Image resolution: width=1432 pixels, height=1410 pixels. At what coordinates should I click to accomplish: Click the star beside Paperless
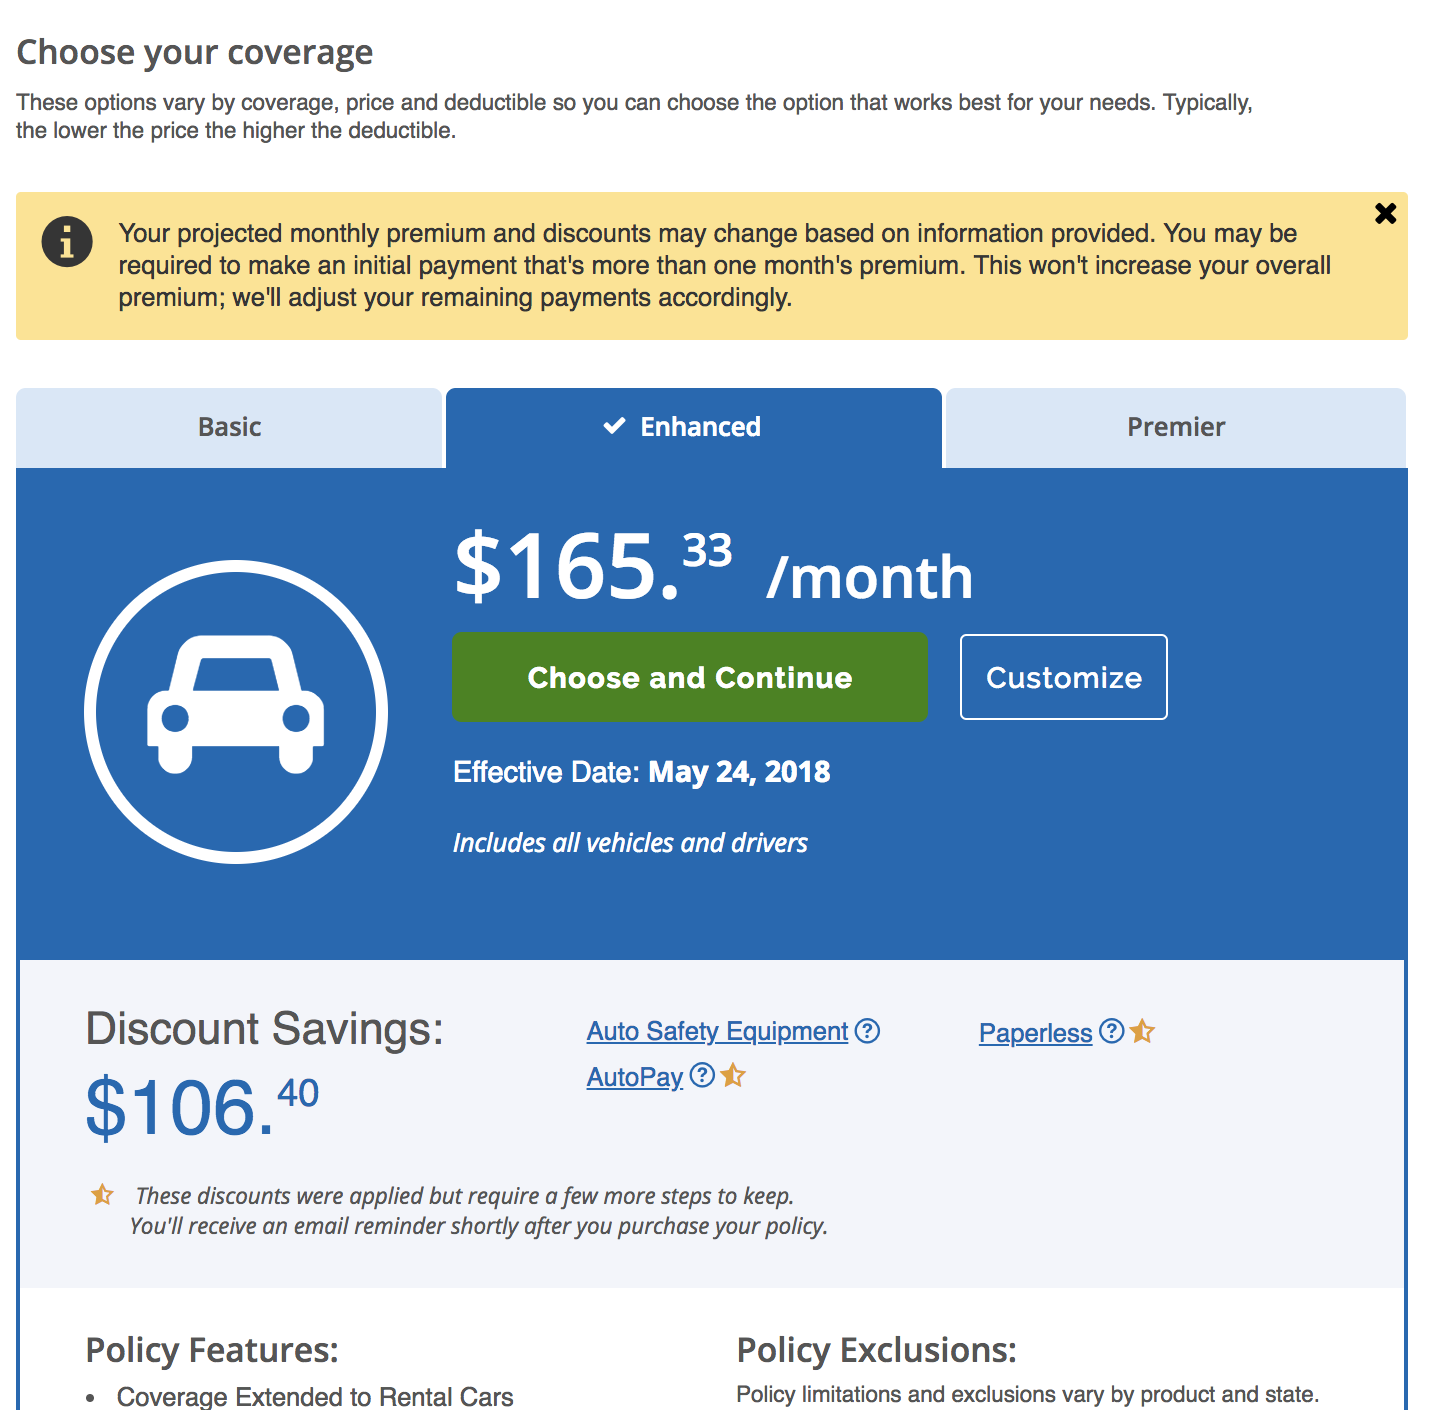(x=1143, y=1031)
